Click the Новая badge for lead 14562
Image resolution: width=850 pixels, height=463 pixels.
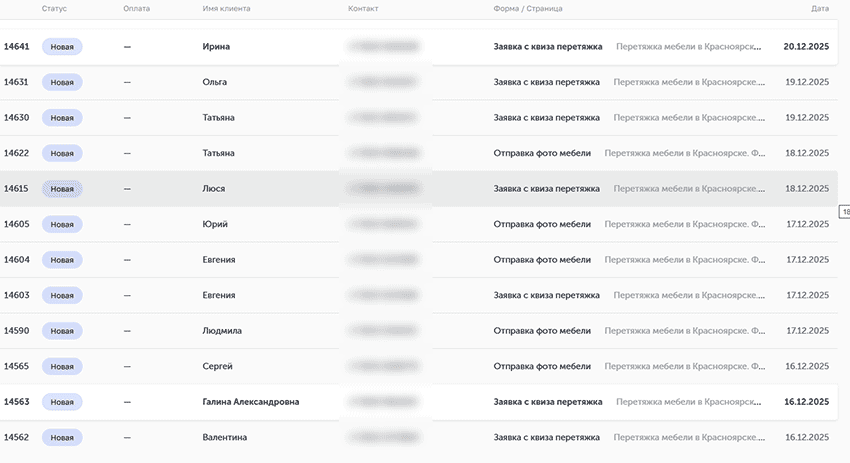click(x=62, y=437)
